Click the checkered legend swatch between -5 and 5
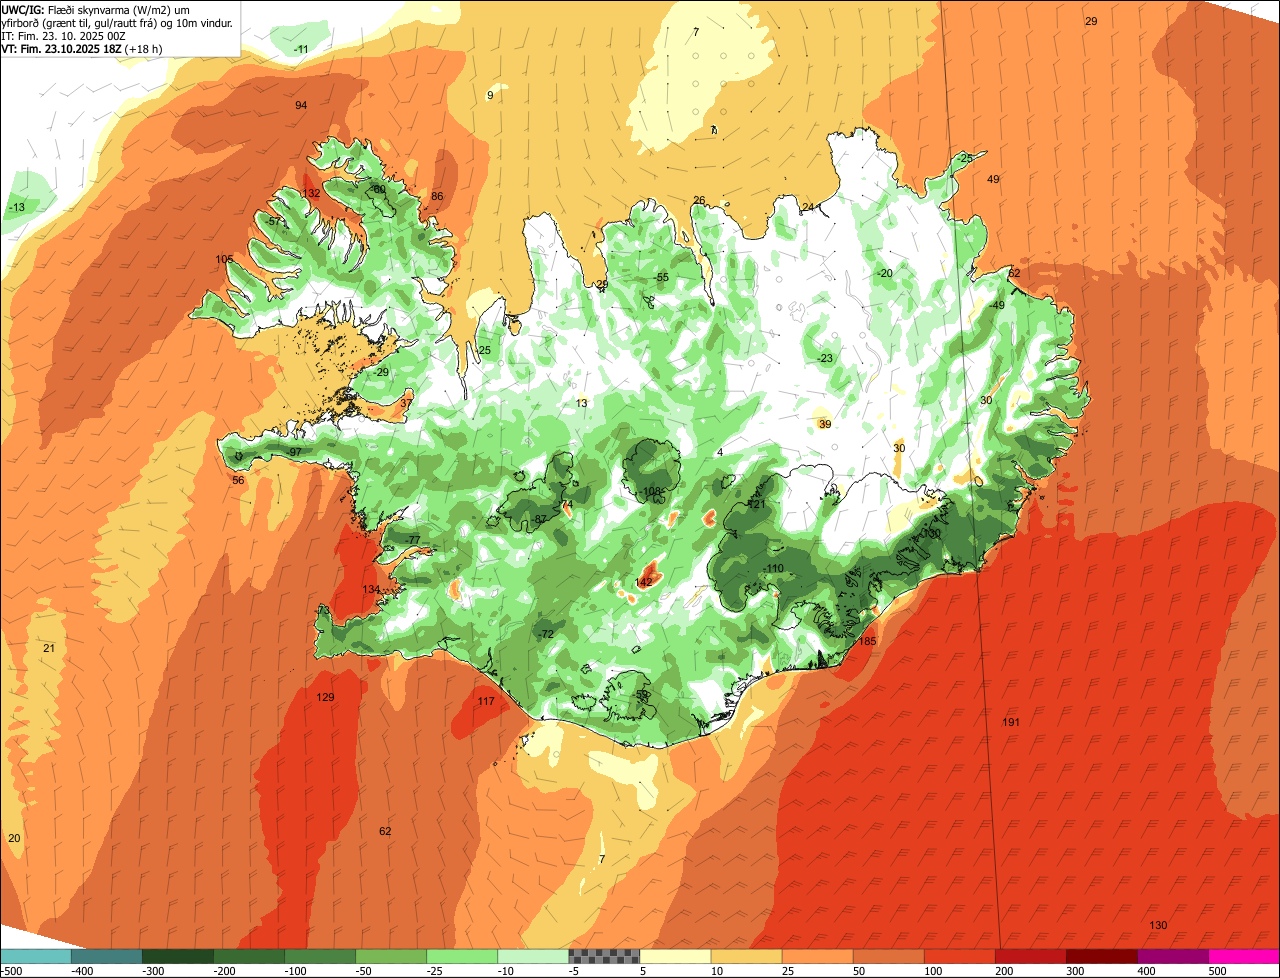The height and width of the screenshot is (978, 1280). [603, 957]
